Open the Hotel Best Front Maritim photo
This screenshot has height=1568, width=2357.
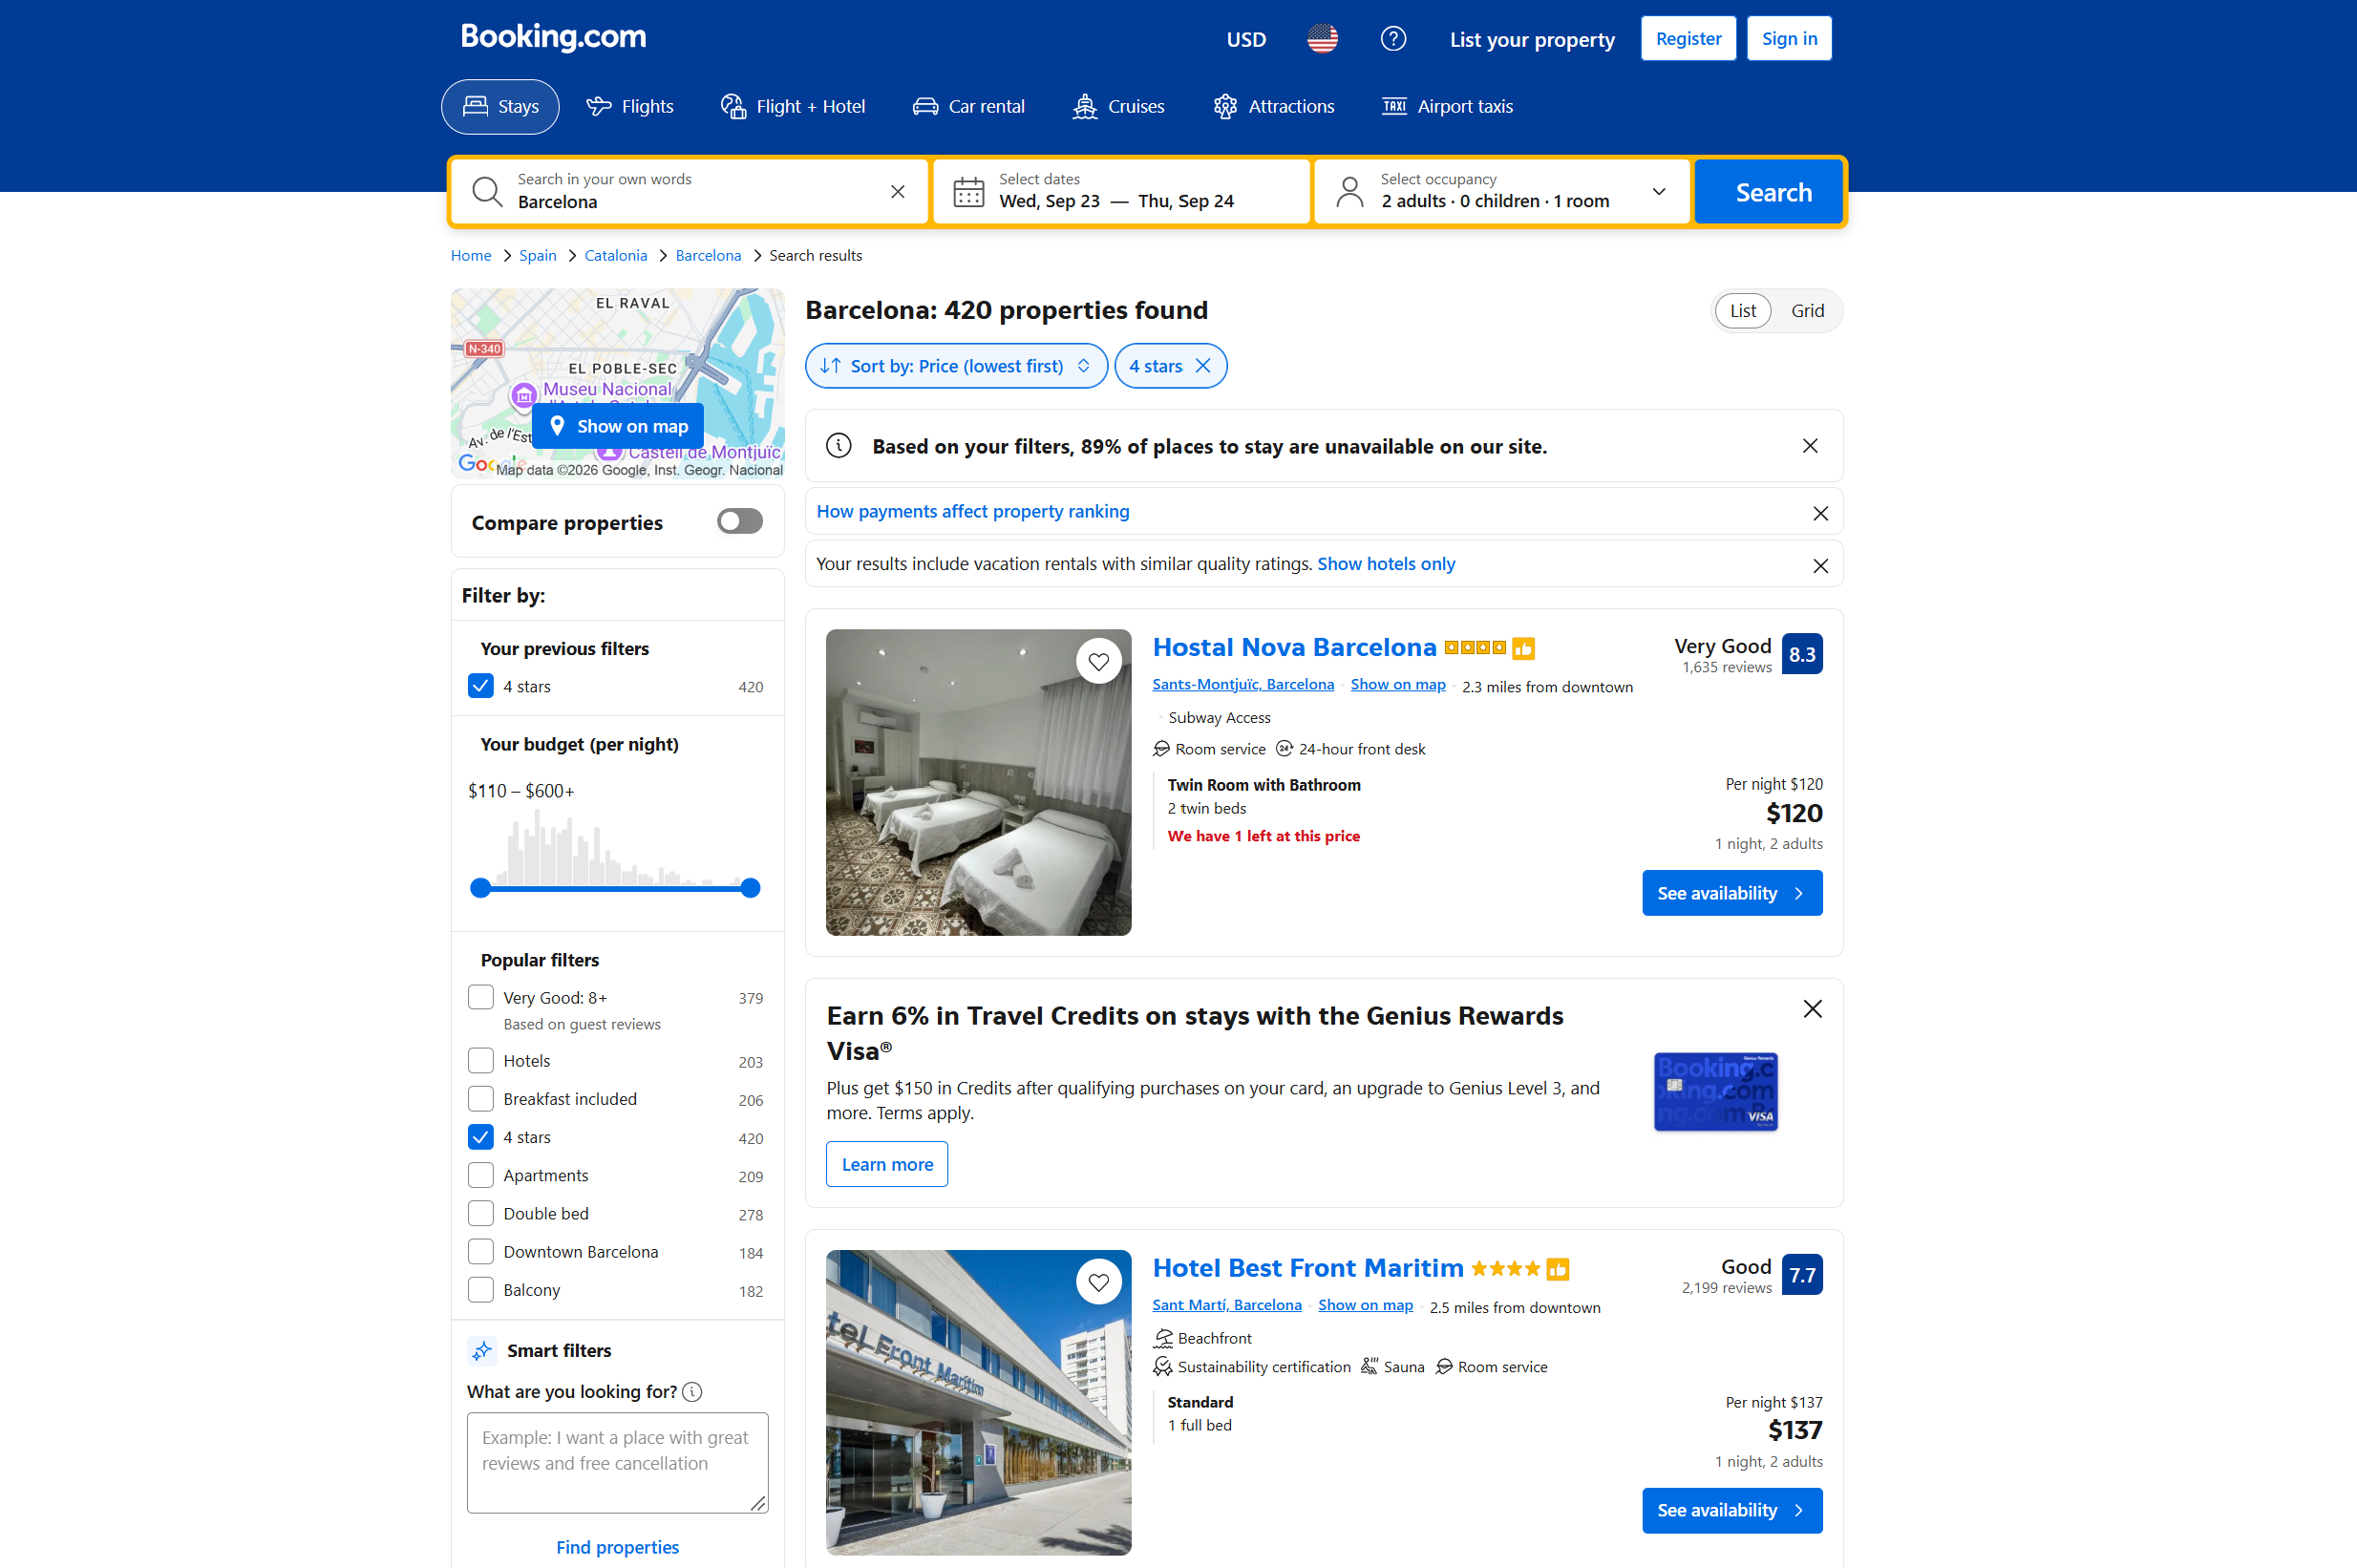[x=978, y=1403]
